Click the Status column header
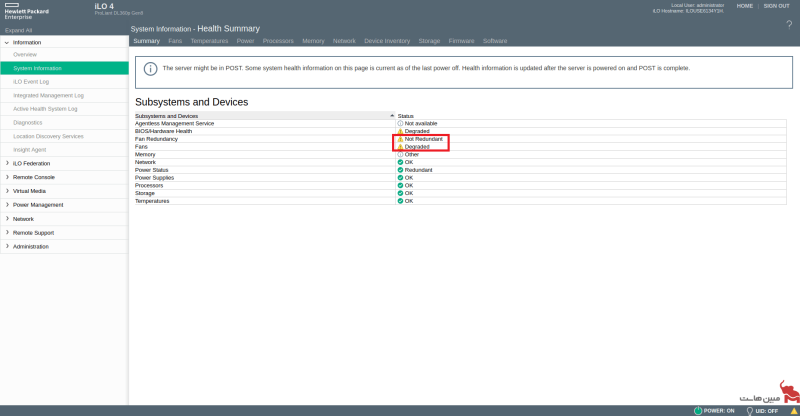The width and height of the screenshot is (800, 416). coord(406,116)
